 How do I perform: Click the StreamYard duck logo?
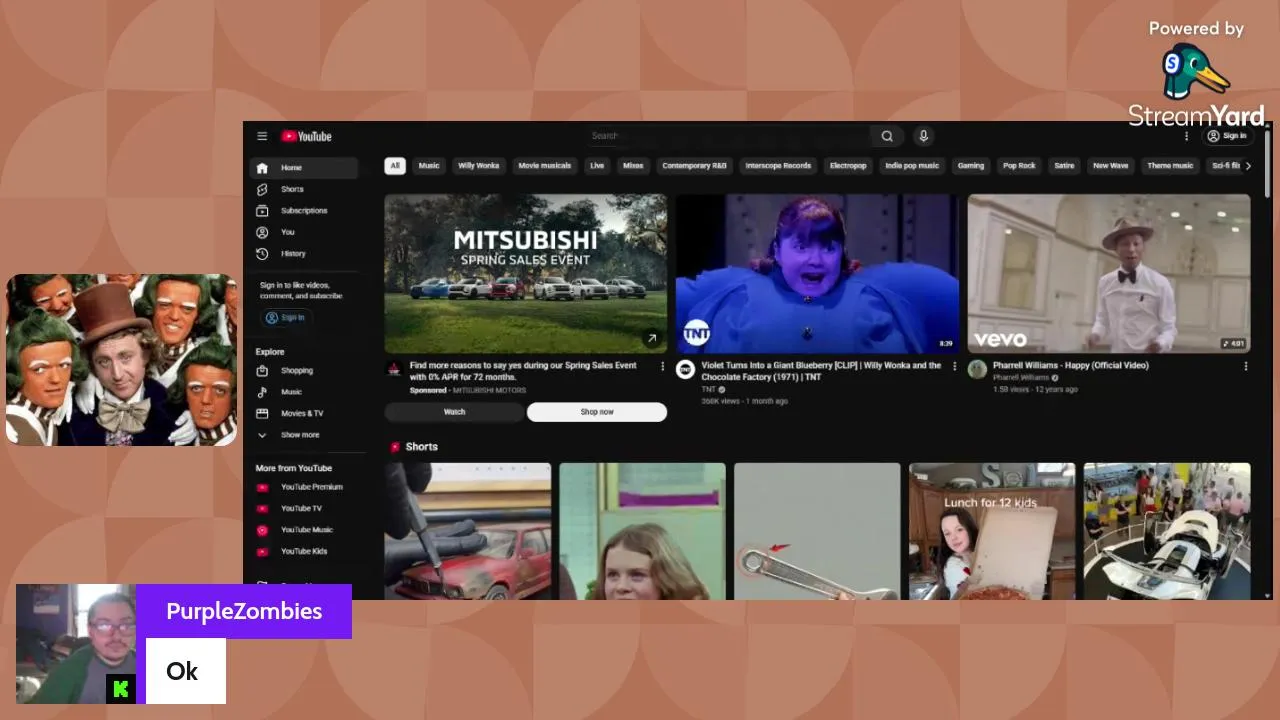point(1196,73)
